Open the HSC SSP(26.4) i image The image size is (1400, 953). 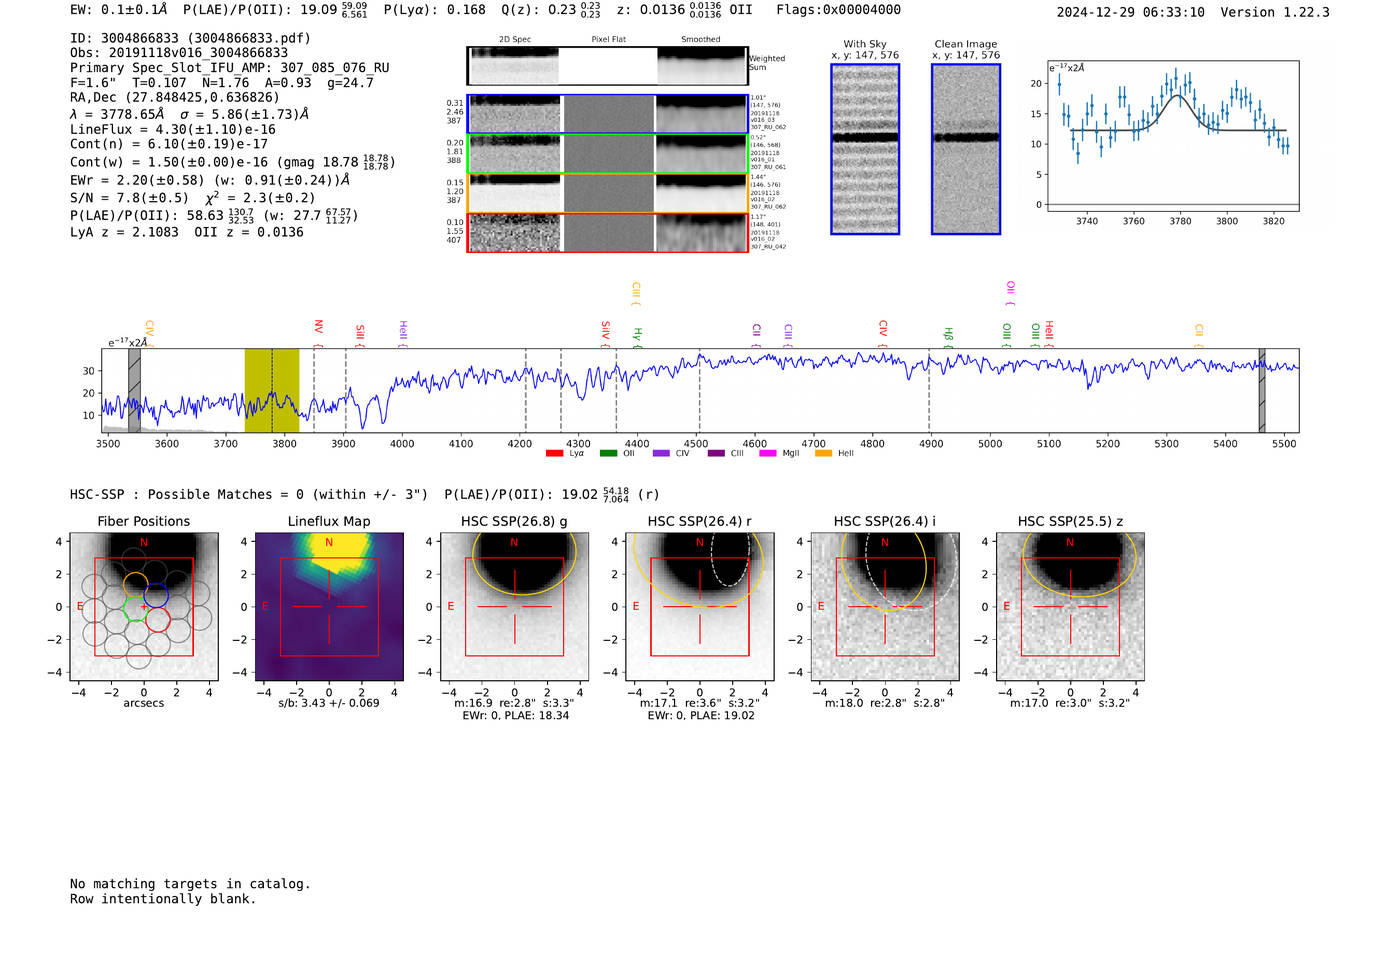[885, 606]
